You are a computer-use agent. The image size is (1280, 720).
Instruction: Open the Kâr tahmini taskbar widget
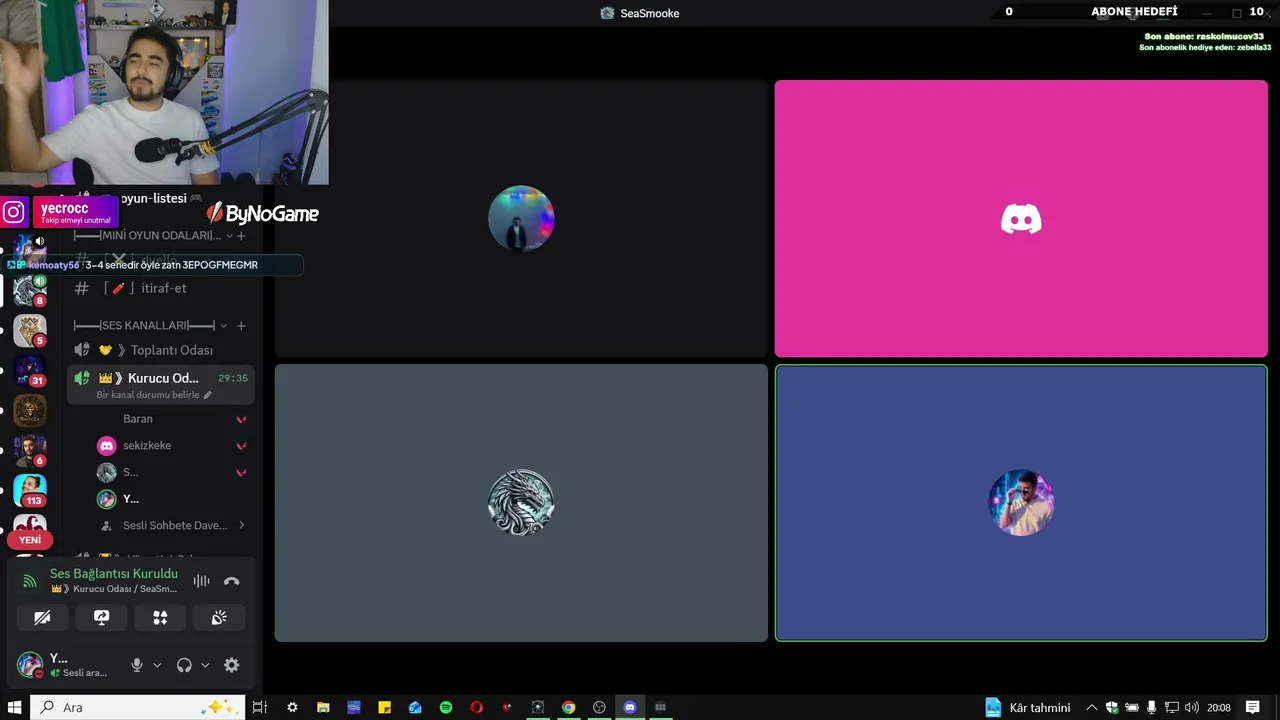pos(1028,707)
